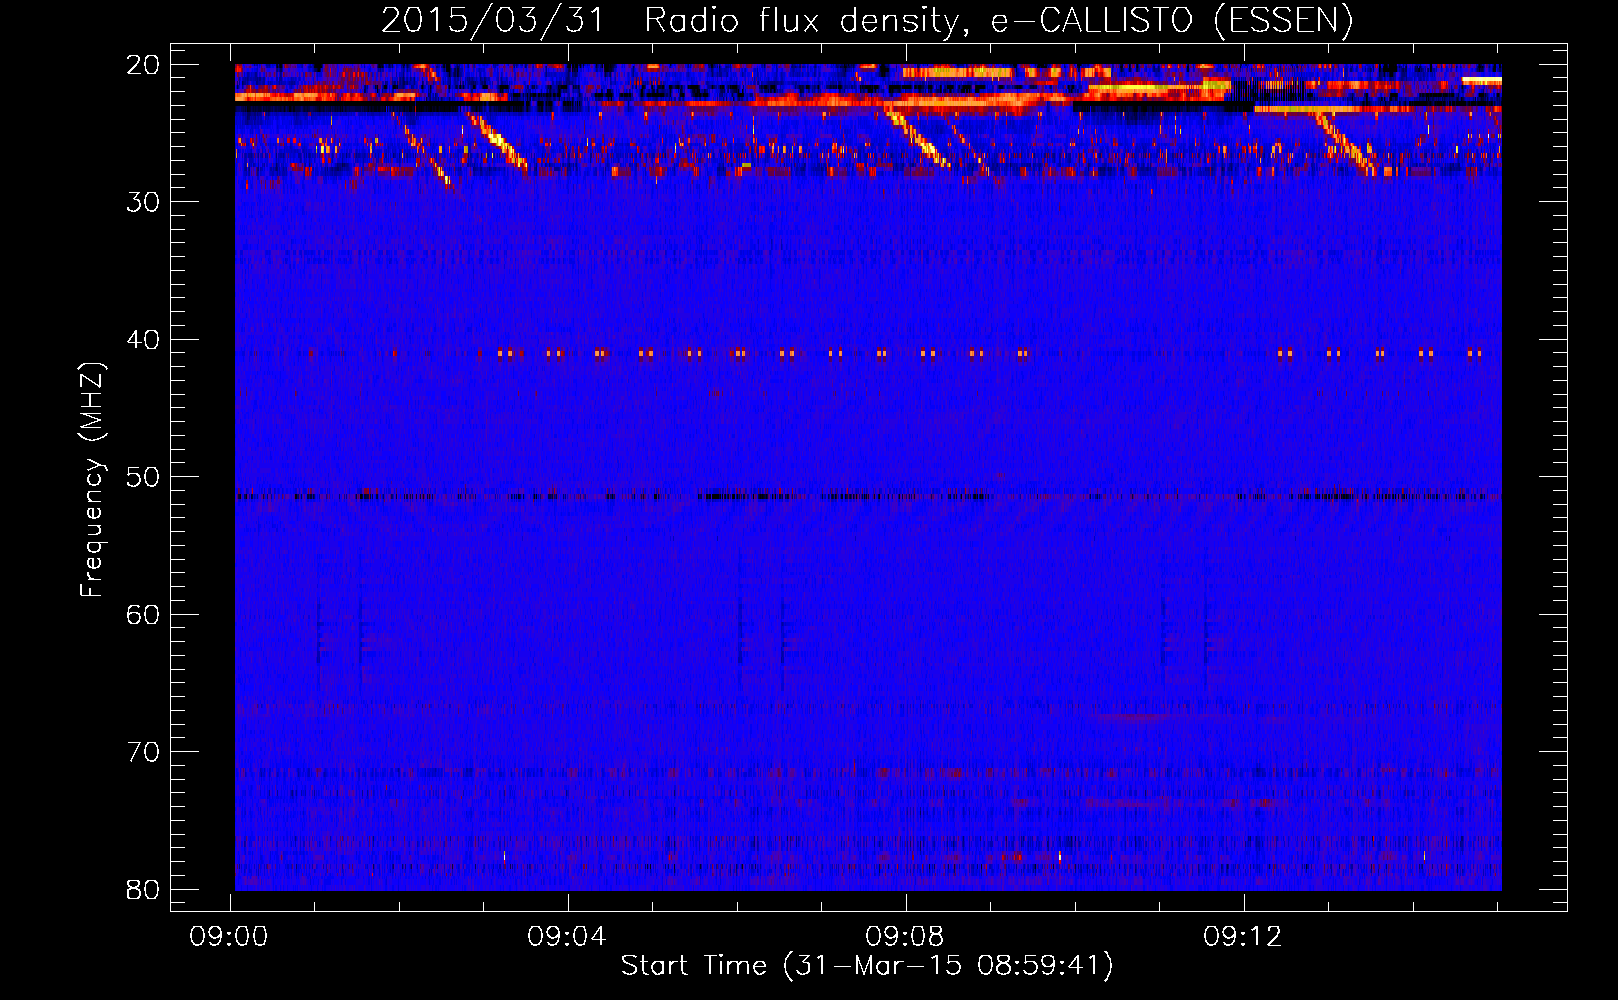This screenshot has width=1618, height=1000.
Task: Click the "30" frequency tick label
Action: [144, 202]
